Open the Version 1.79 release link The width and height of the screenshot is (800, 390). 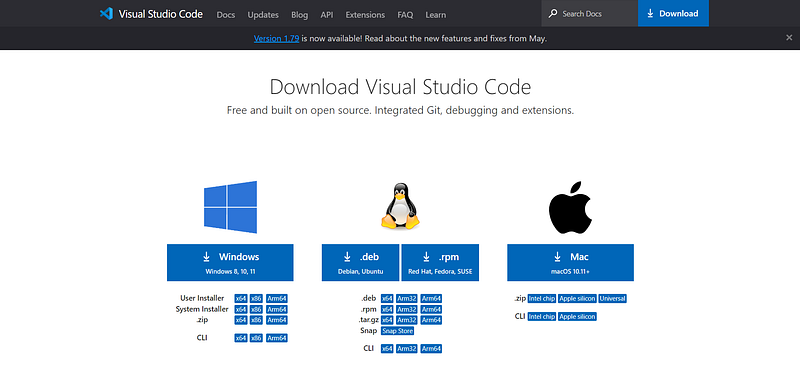(x=276, y=38)
